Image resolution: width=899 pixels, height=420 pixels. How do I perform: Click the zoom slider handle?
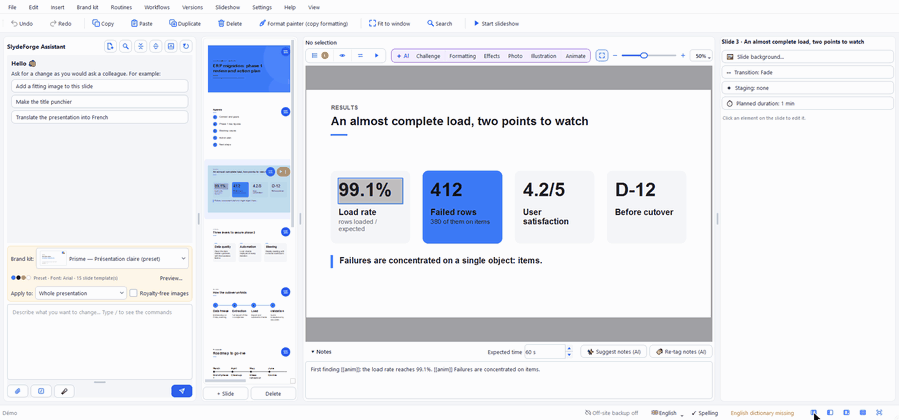(644, 56)
